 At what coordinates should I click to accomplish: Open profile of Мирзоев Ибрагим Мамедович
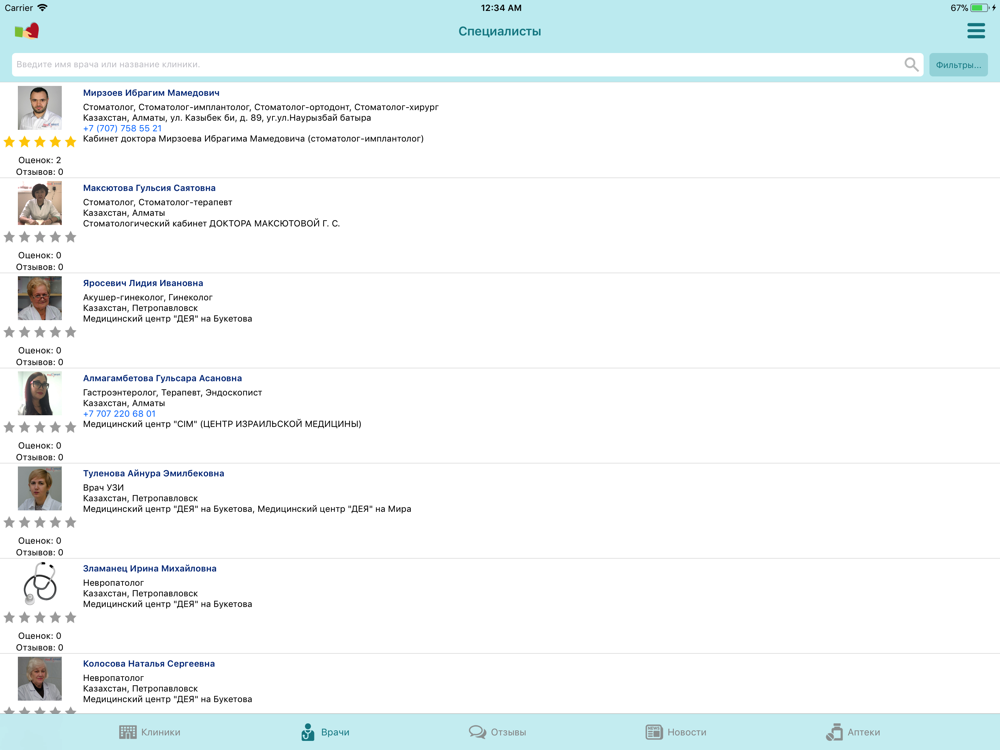pyautogui.click(x=151, y=92)
